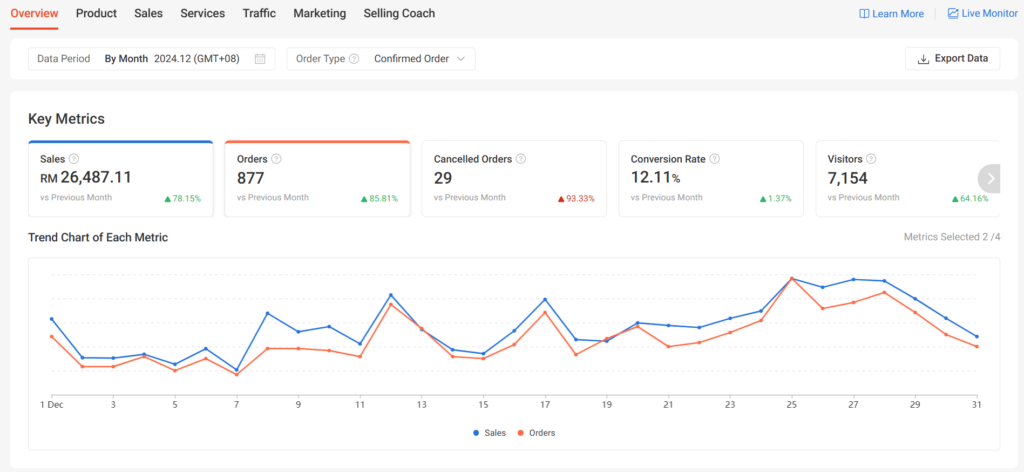The height and width of the screenshot is (472, 1024).
Task: Toggle Sales series in chart legend
Action: click(489, 433)
